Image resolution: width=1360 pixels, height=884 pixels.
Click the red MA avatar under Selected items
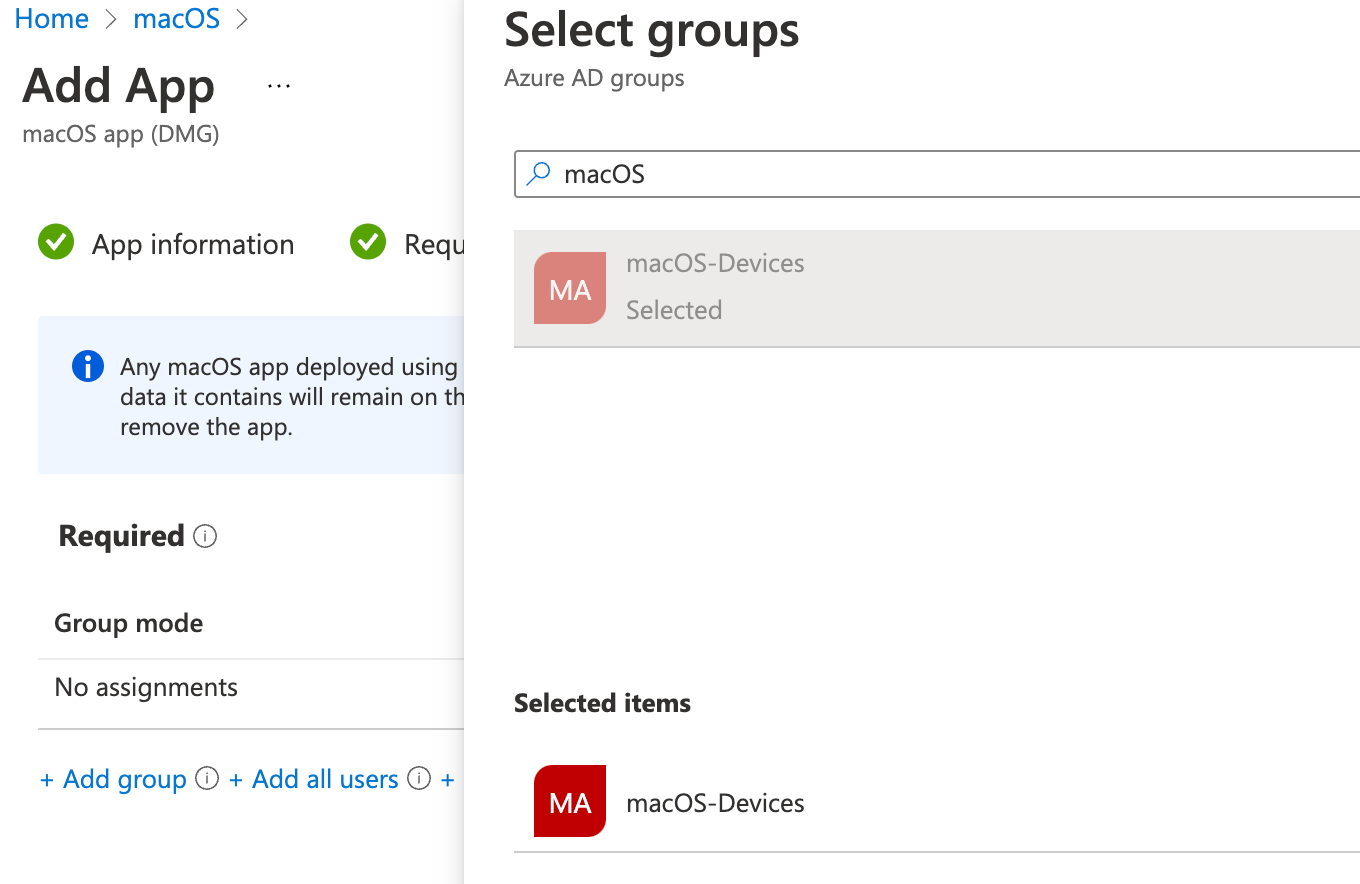(x=570, y=801)
